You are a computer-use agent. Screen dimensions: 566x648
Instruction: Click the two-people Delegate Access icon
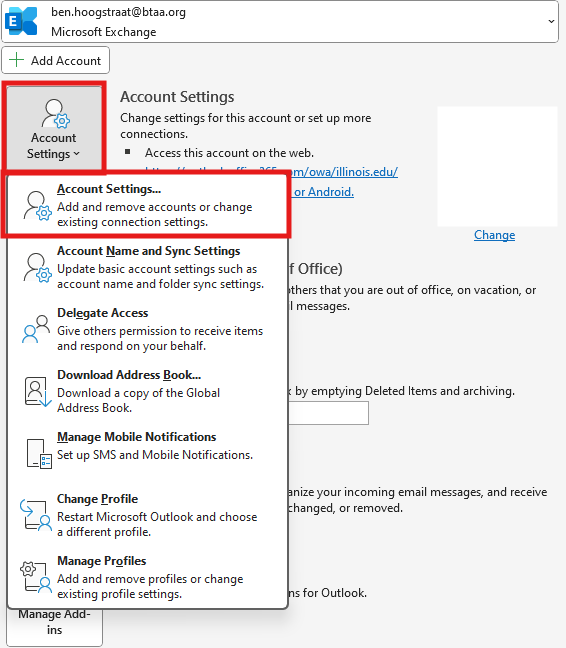click(36, 329)
